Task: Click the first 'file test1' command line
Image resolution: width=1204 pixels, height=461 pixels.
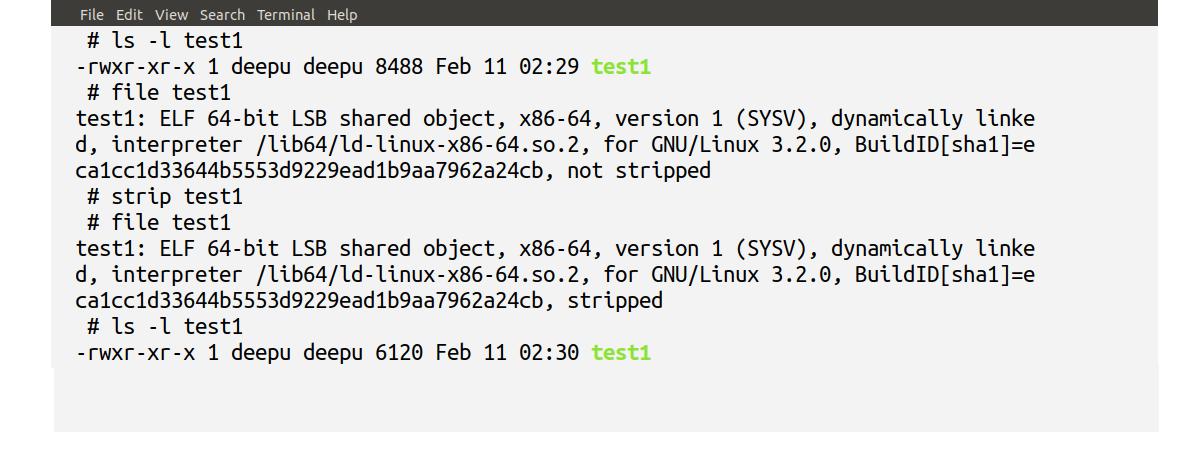Action: pyautogui.click(x=164, y=93)
